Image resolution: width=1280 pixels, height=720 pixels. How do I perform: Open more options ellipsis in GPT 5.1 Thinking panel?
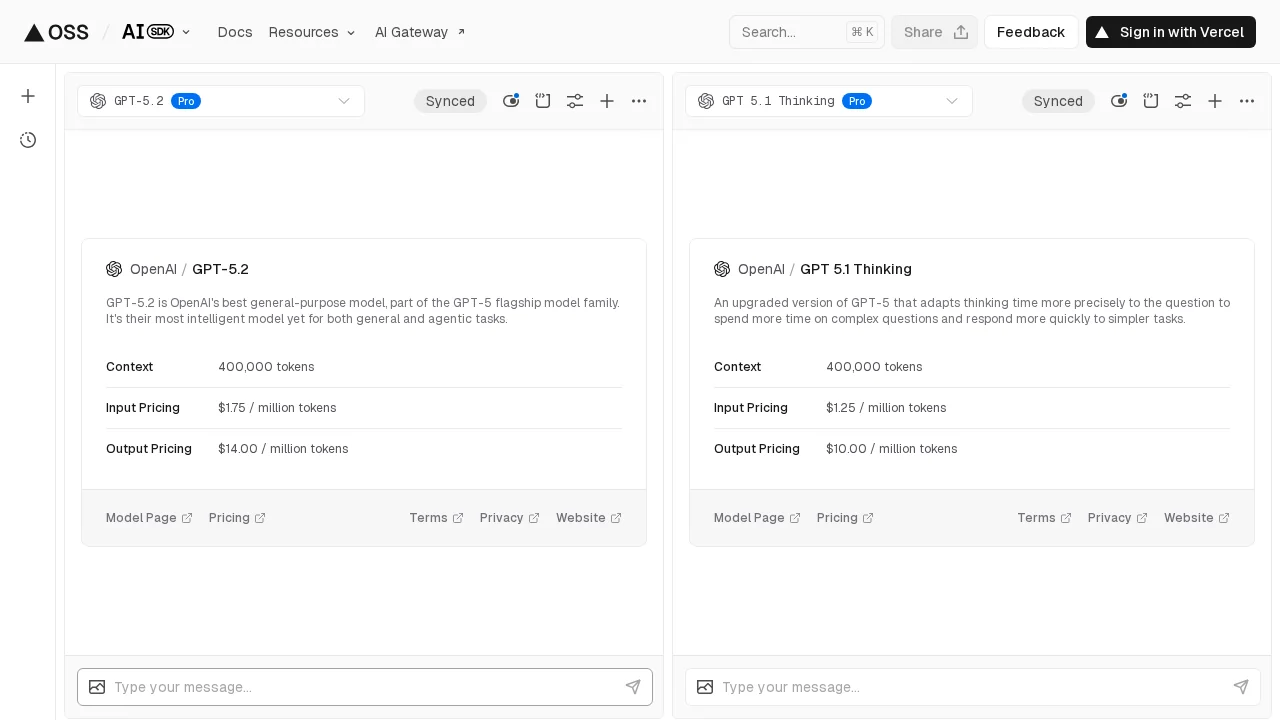click(x=1247, y=101)
